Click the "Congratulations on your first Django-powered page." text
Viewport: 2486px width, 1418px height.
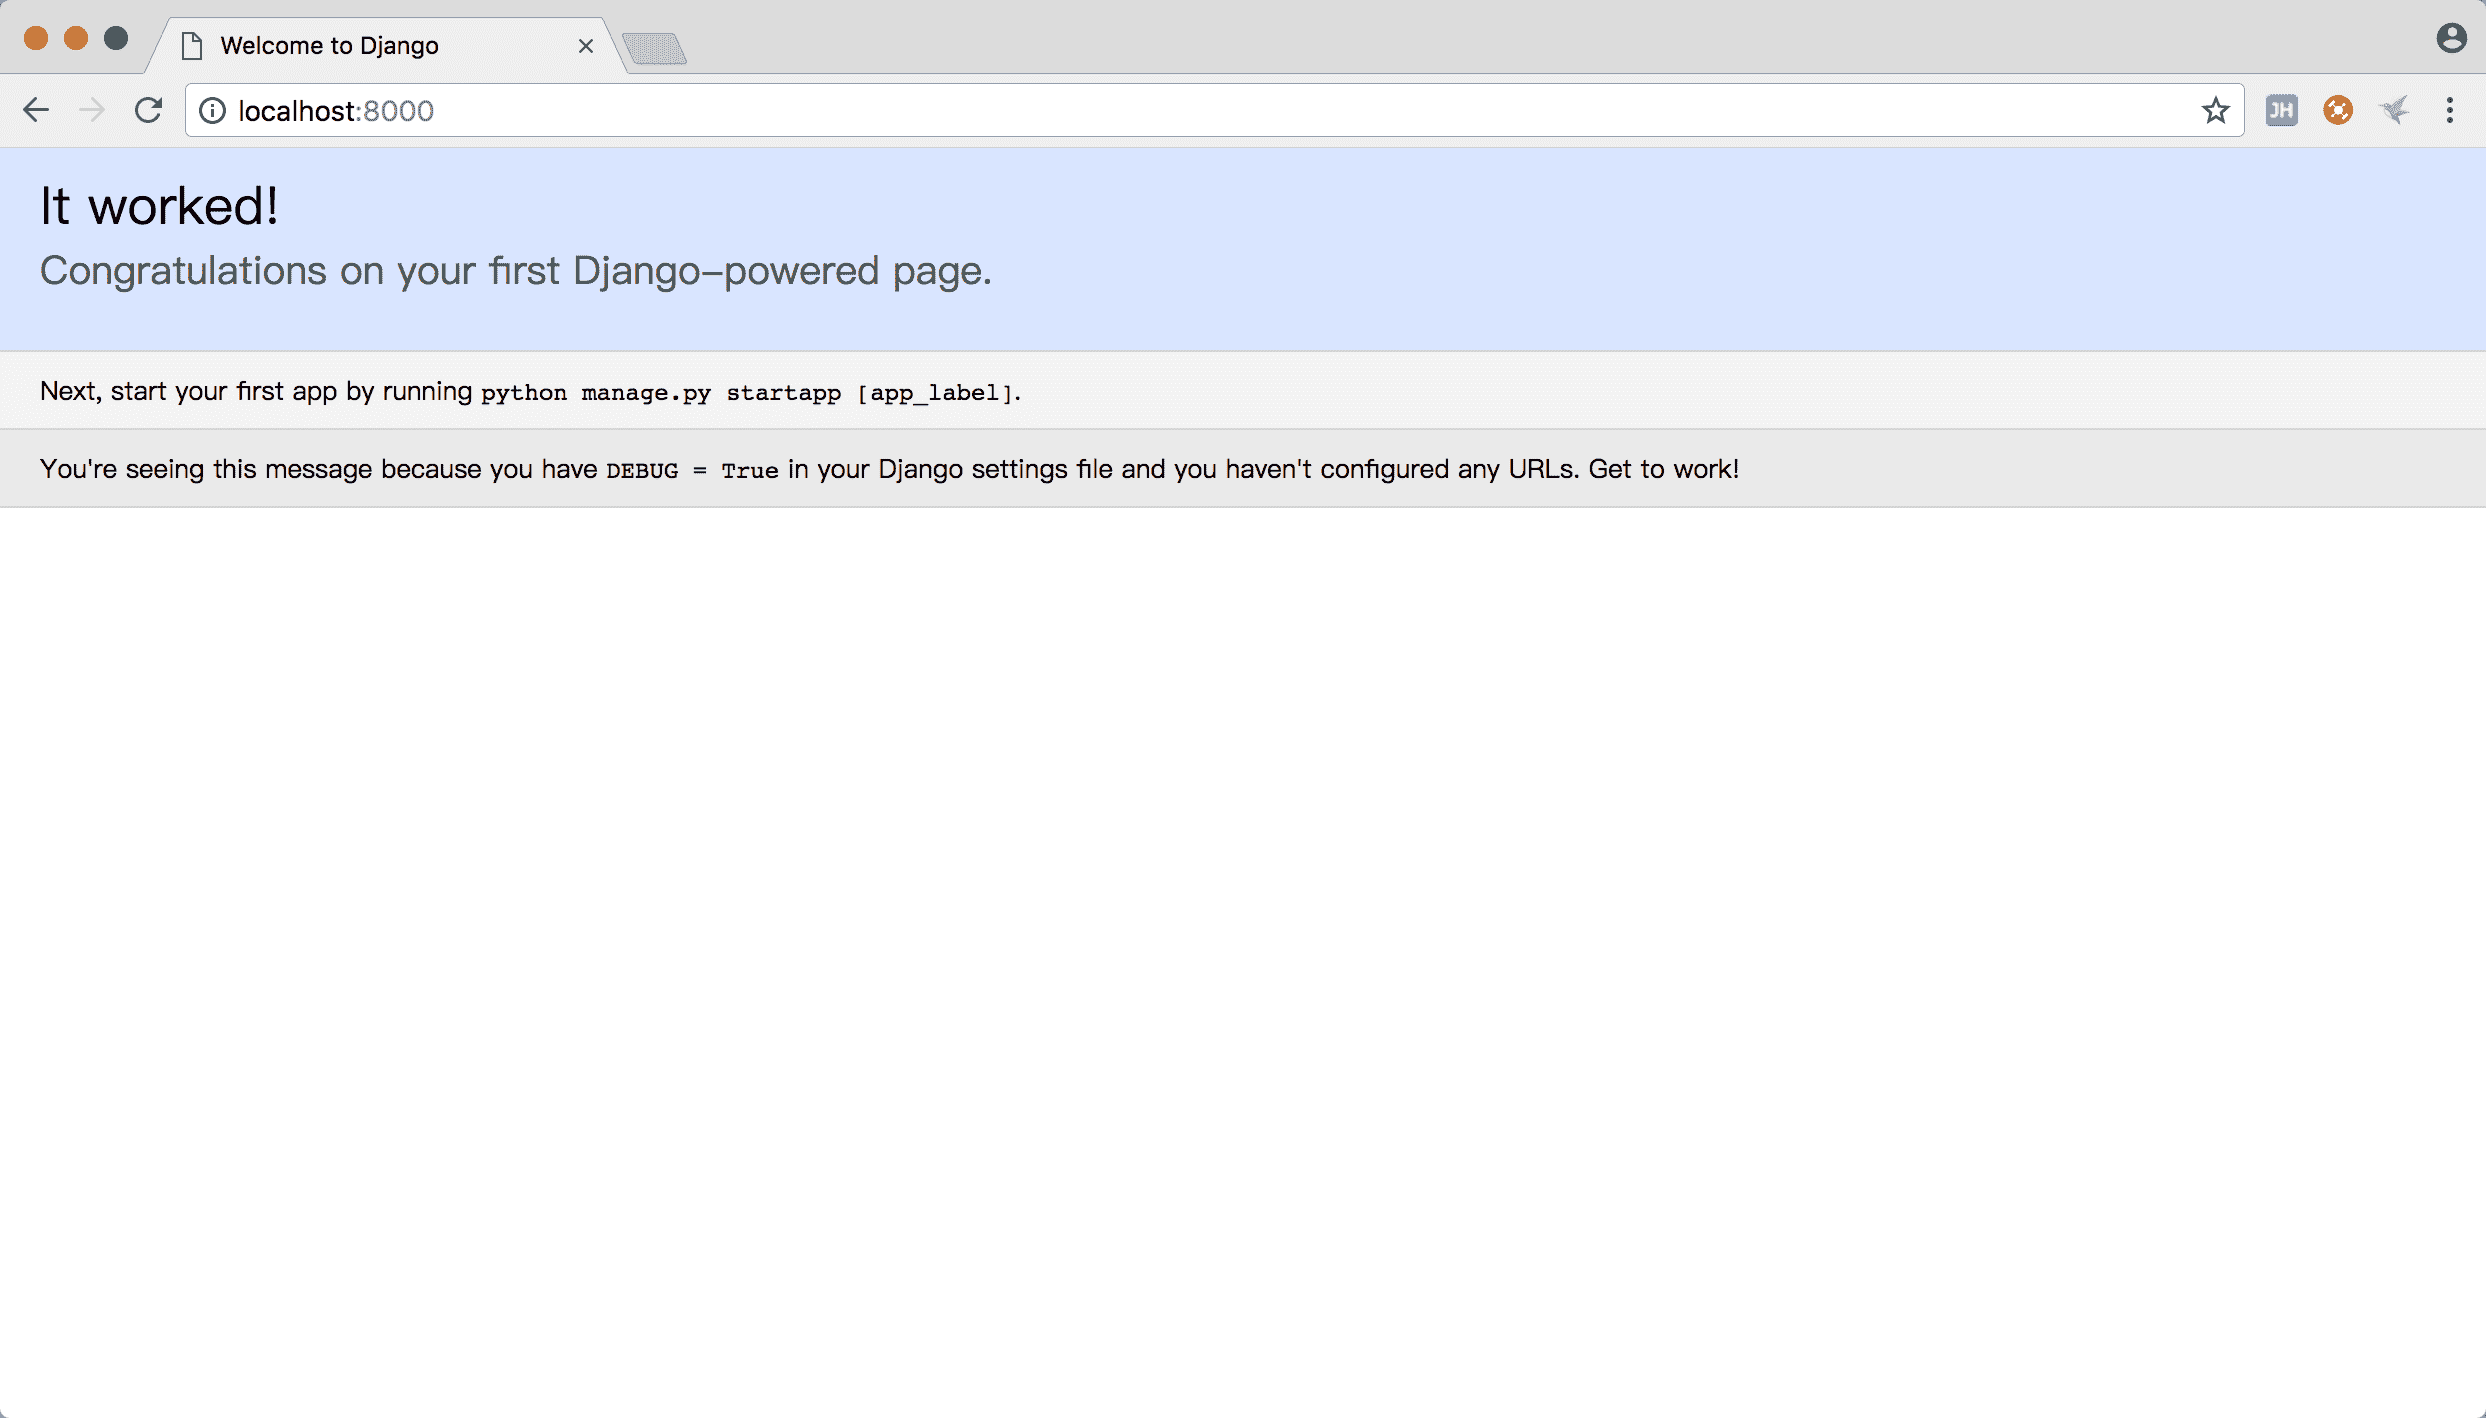516,271
